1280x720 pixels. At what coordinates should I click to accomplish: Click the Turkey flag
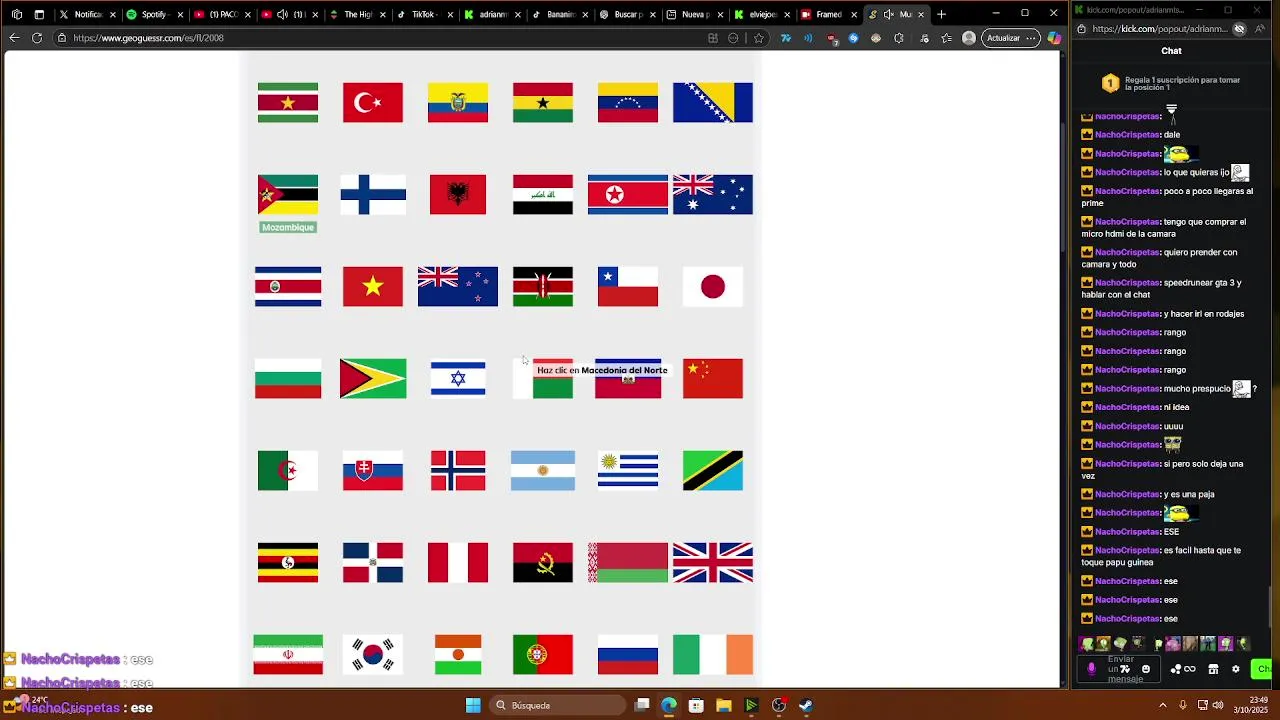(373, 103)
